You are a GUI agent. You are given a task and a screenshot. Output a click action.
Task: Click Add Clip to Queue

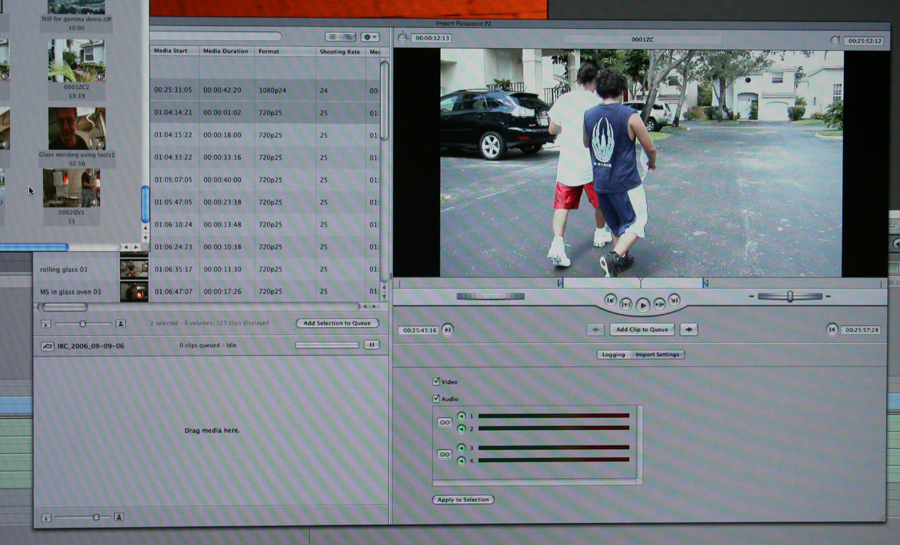(642, 329)
